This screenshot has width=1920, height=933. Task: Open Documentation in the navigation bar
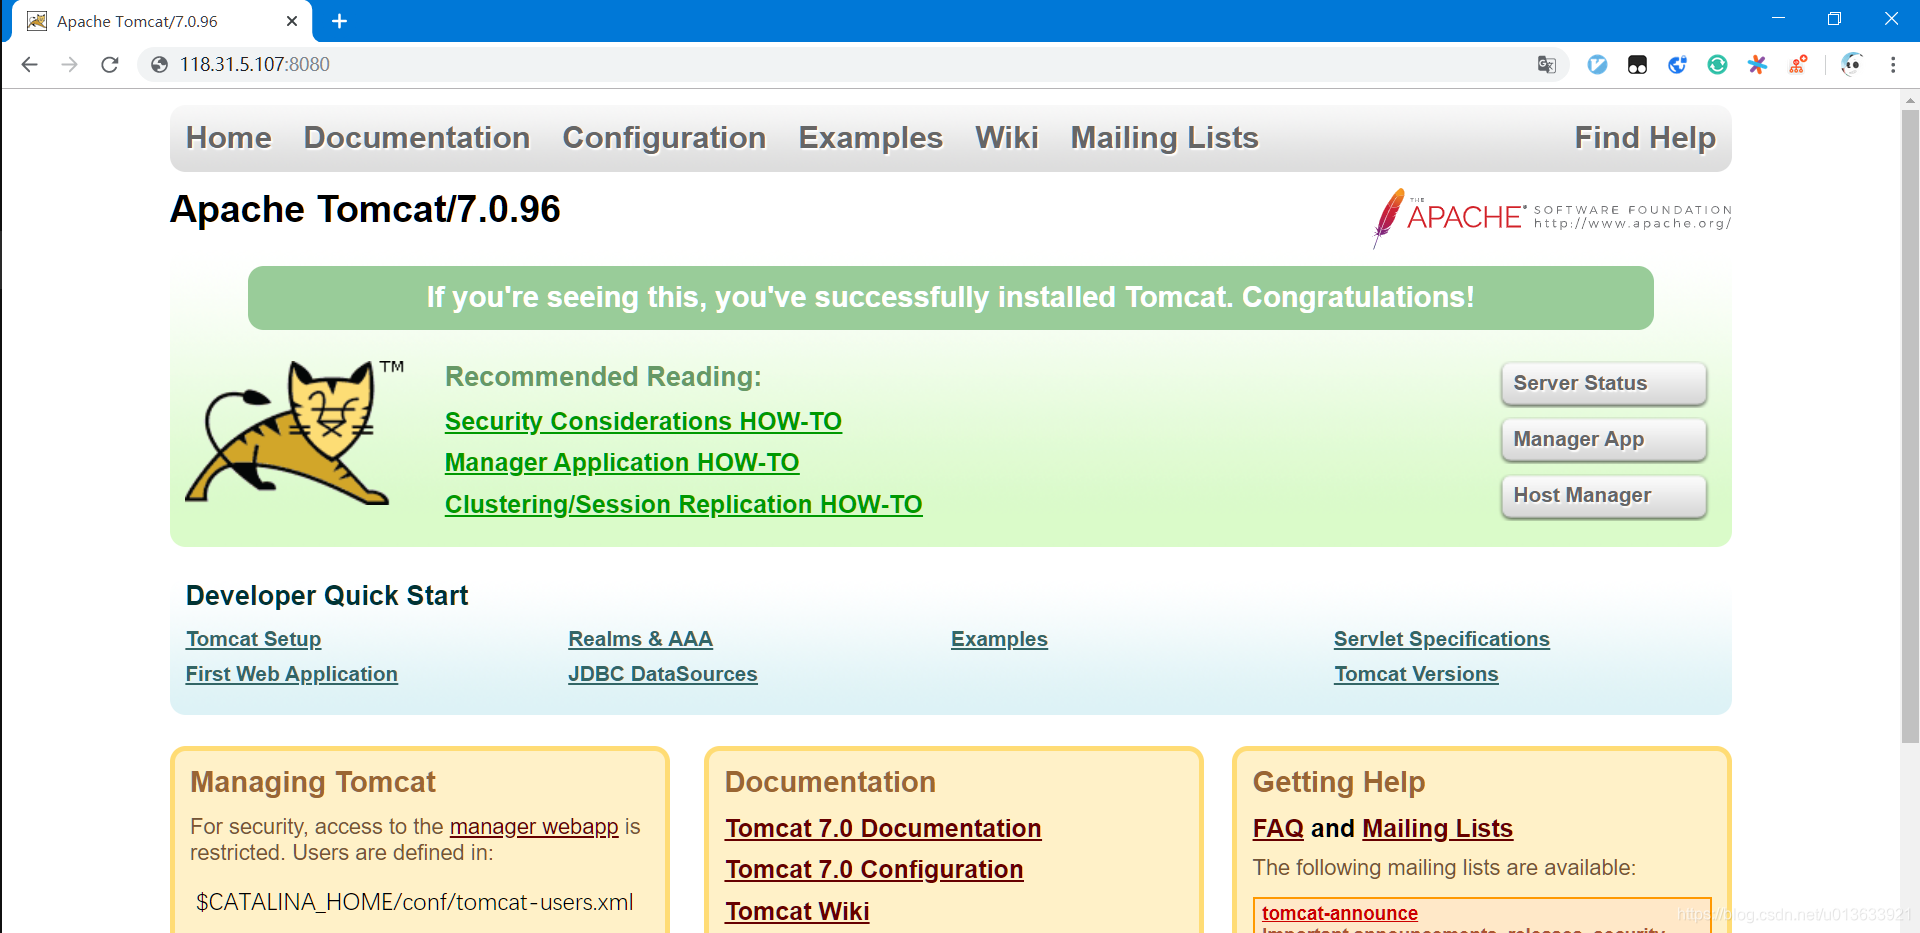coord(417,138)
